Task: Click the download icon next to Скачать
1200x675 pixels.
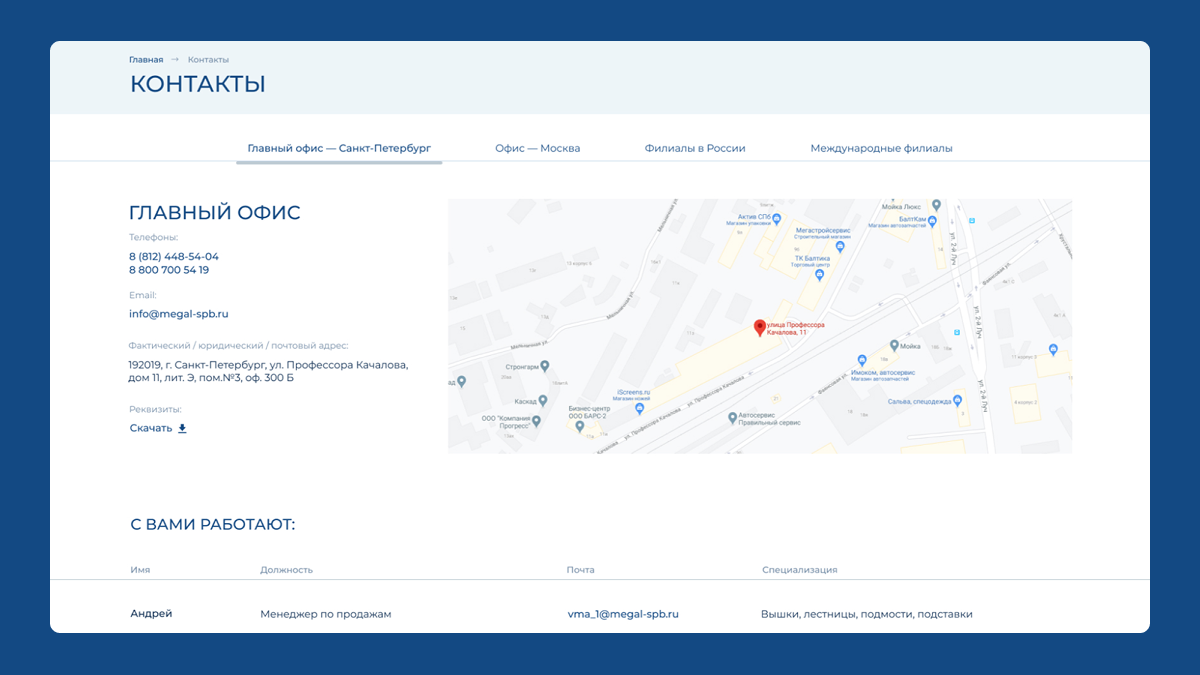Action: [182, 429]
